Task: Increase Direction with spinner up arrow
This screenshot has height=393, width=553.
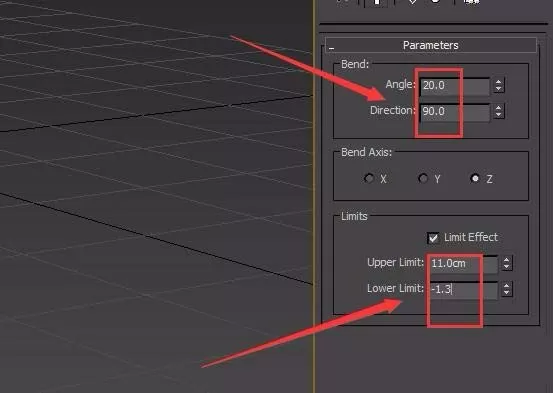Action: click(x=498, y=108)
